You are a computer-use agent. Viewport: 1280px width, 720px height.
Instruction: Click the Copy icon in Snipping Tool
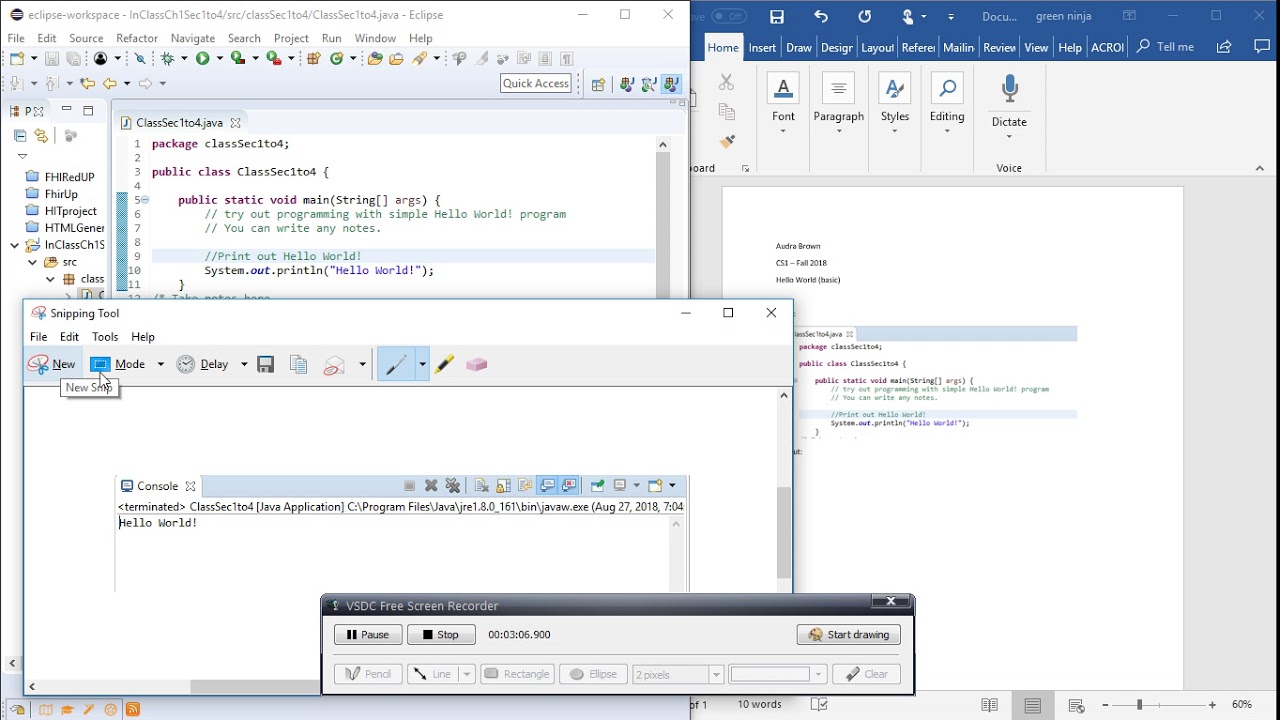298,364
